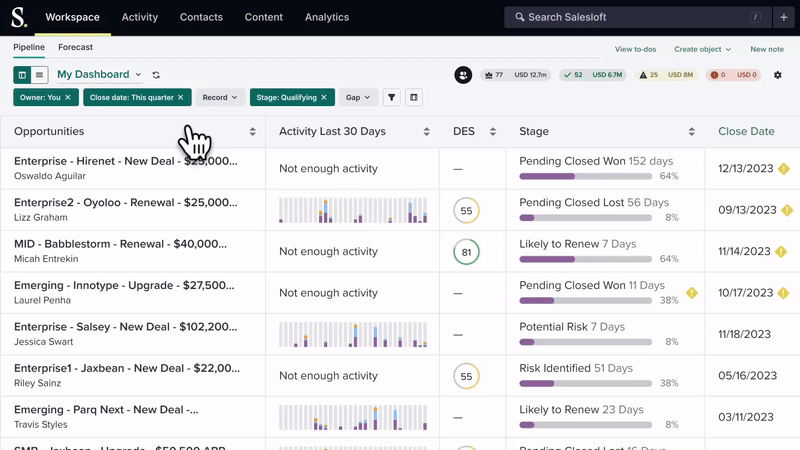
Task: Click the plus button in top bar
Action: [x=784, y=17]
